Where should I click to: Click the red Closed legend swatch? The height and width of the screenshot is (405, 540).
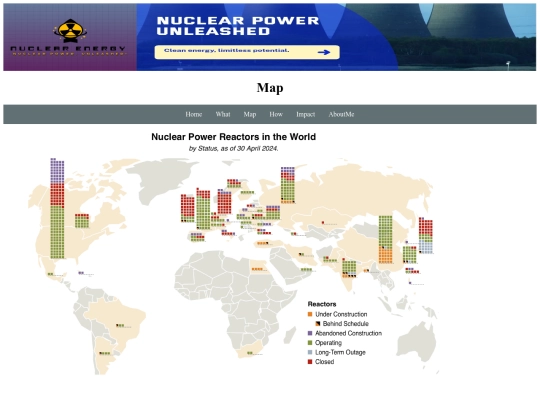point(310,362)
